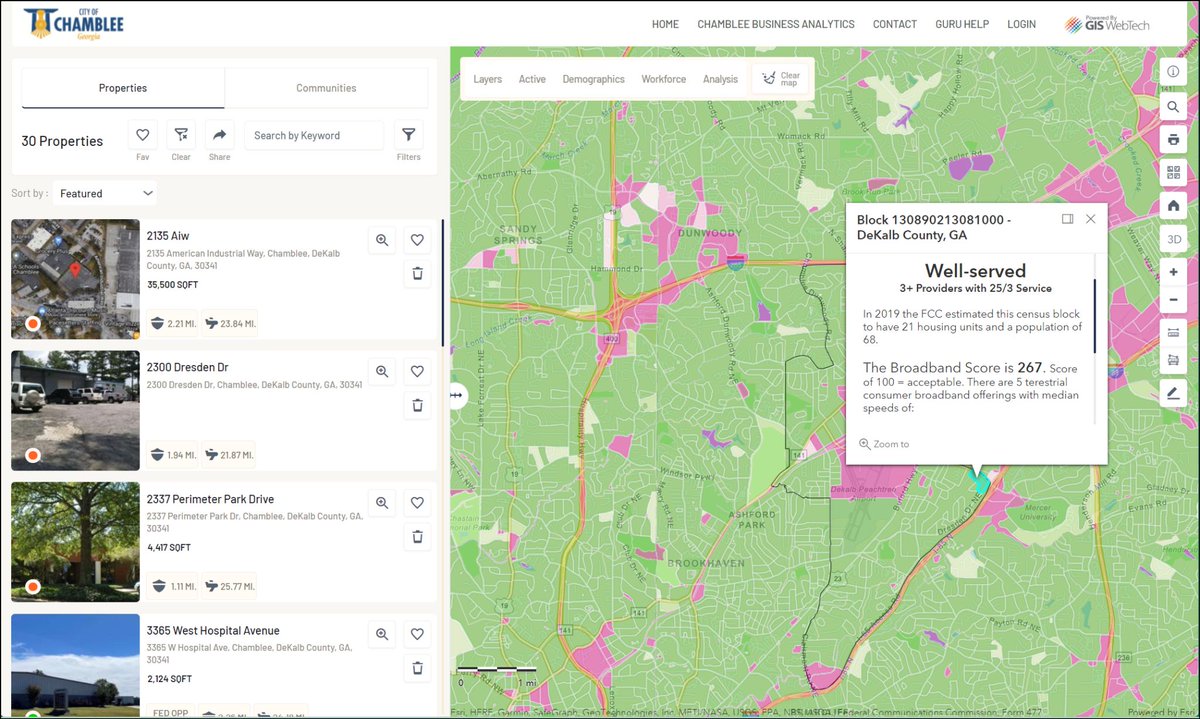
Task: Expand the Layers menu on the map
Action: 487,78
